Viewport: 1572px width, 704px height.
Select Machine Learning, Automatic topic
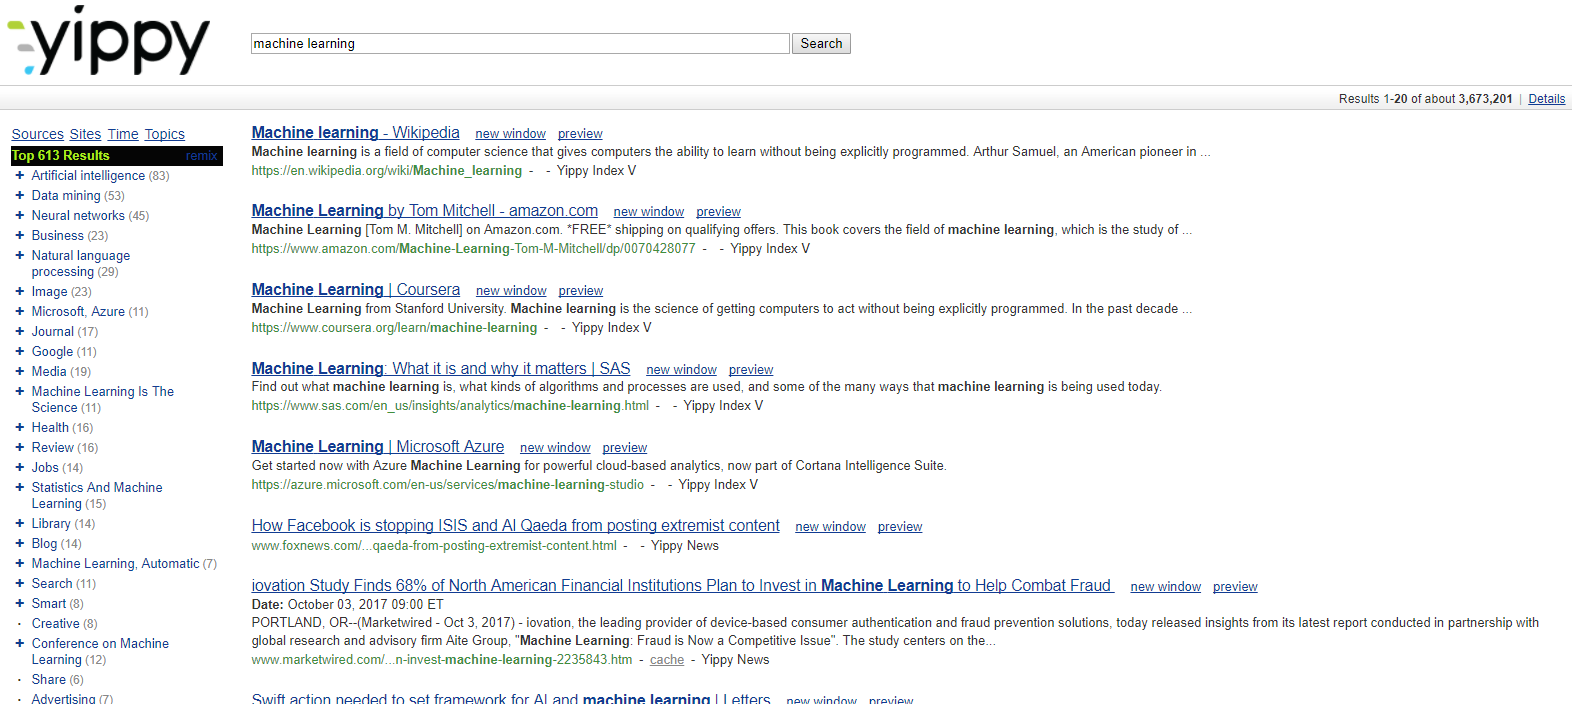point(123,563)
